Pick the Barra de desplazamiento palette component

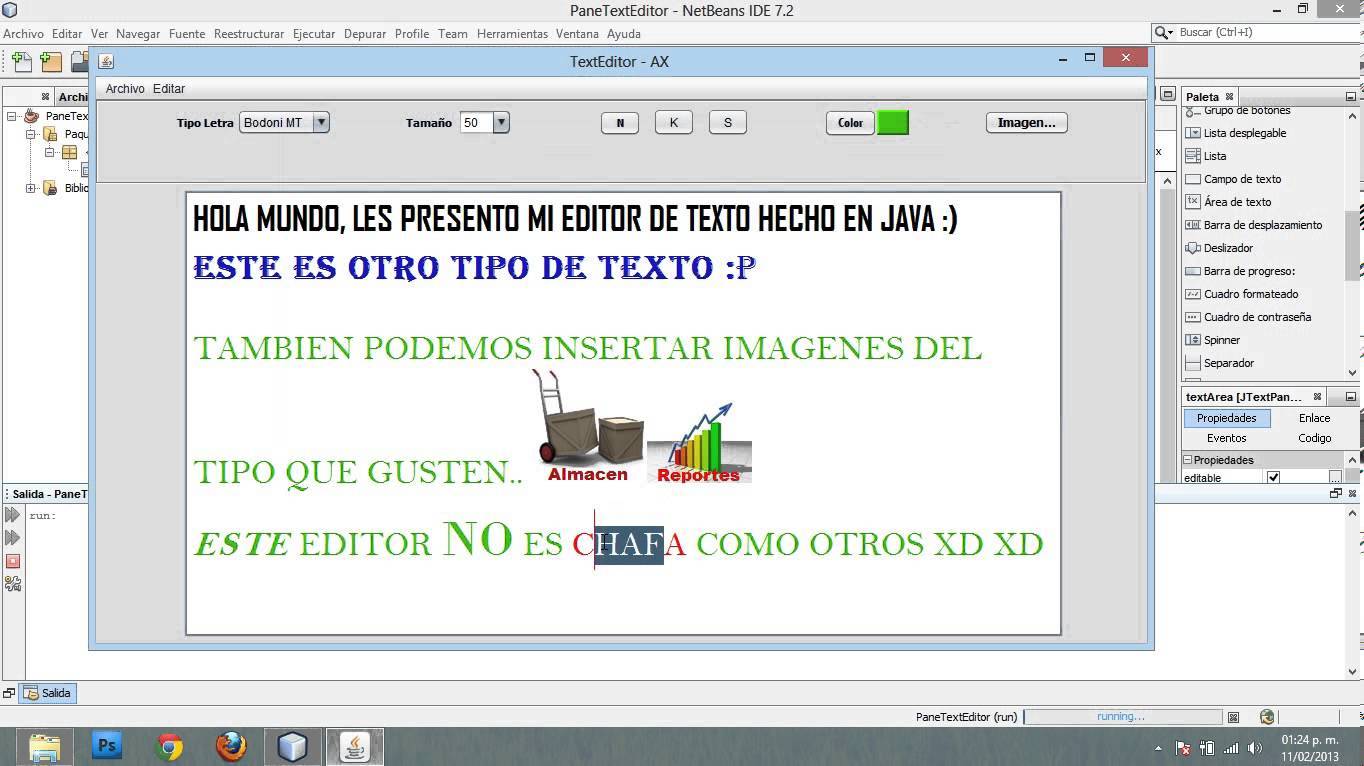tap(1253, 225)
